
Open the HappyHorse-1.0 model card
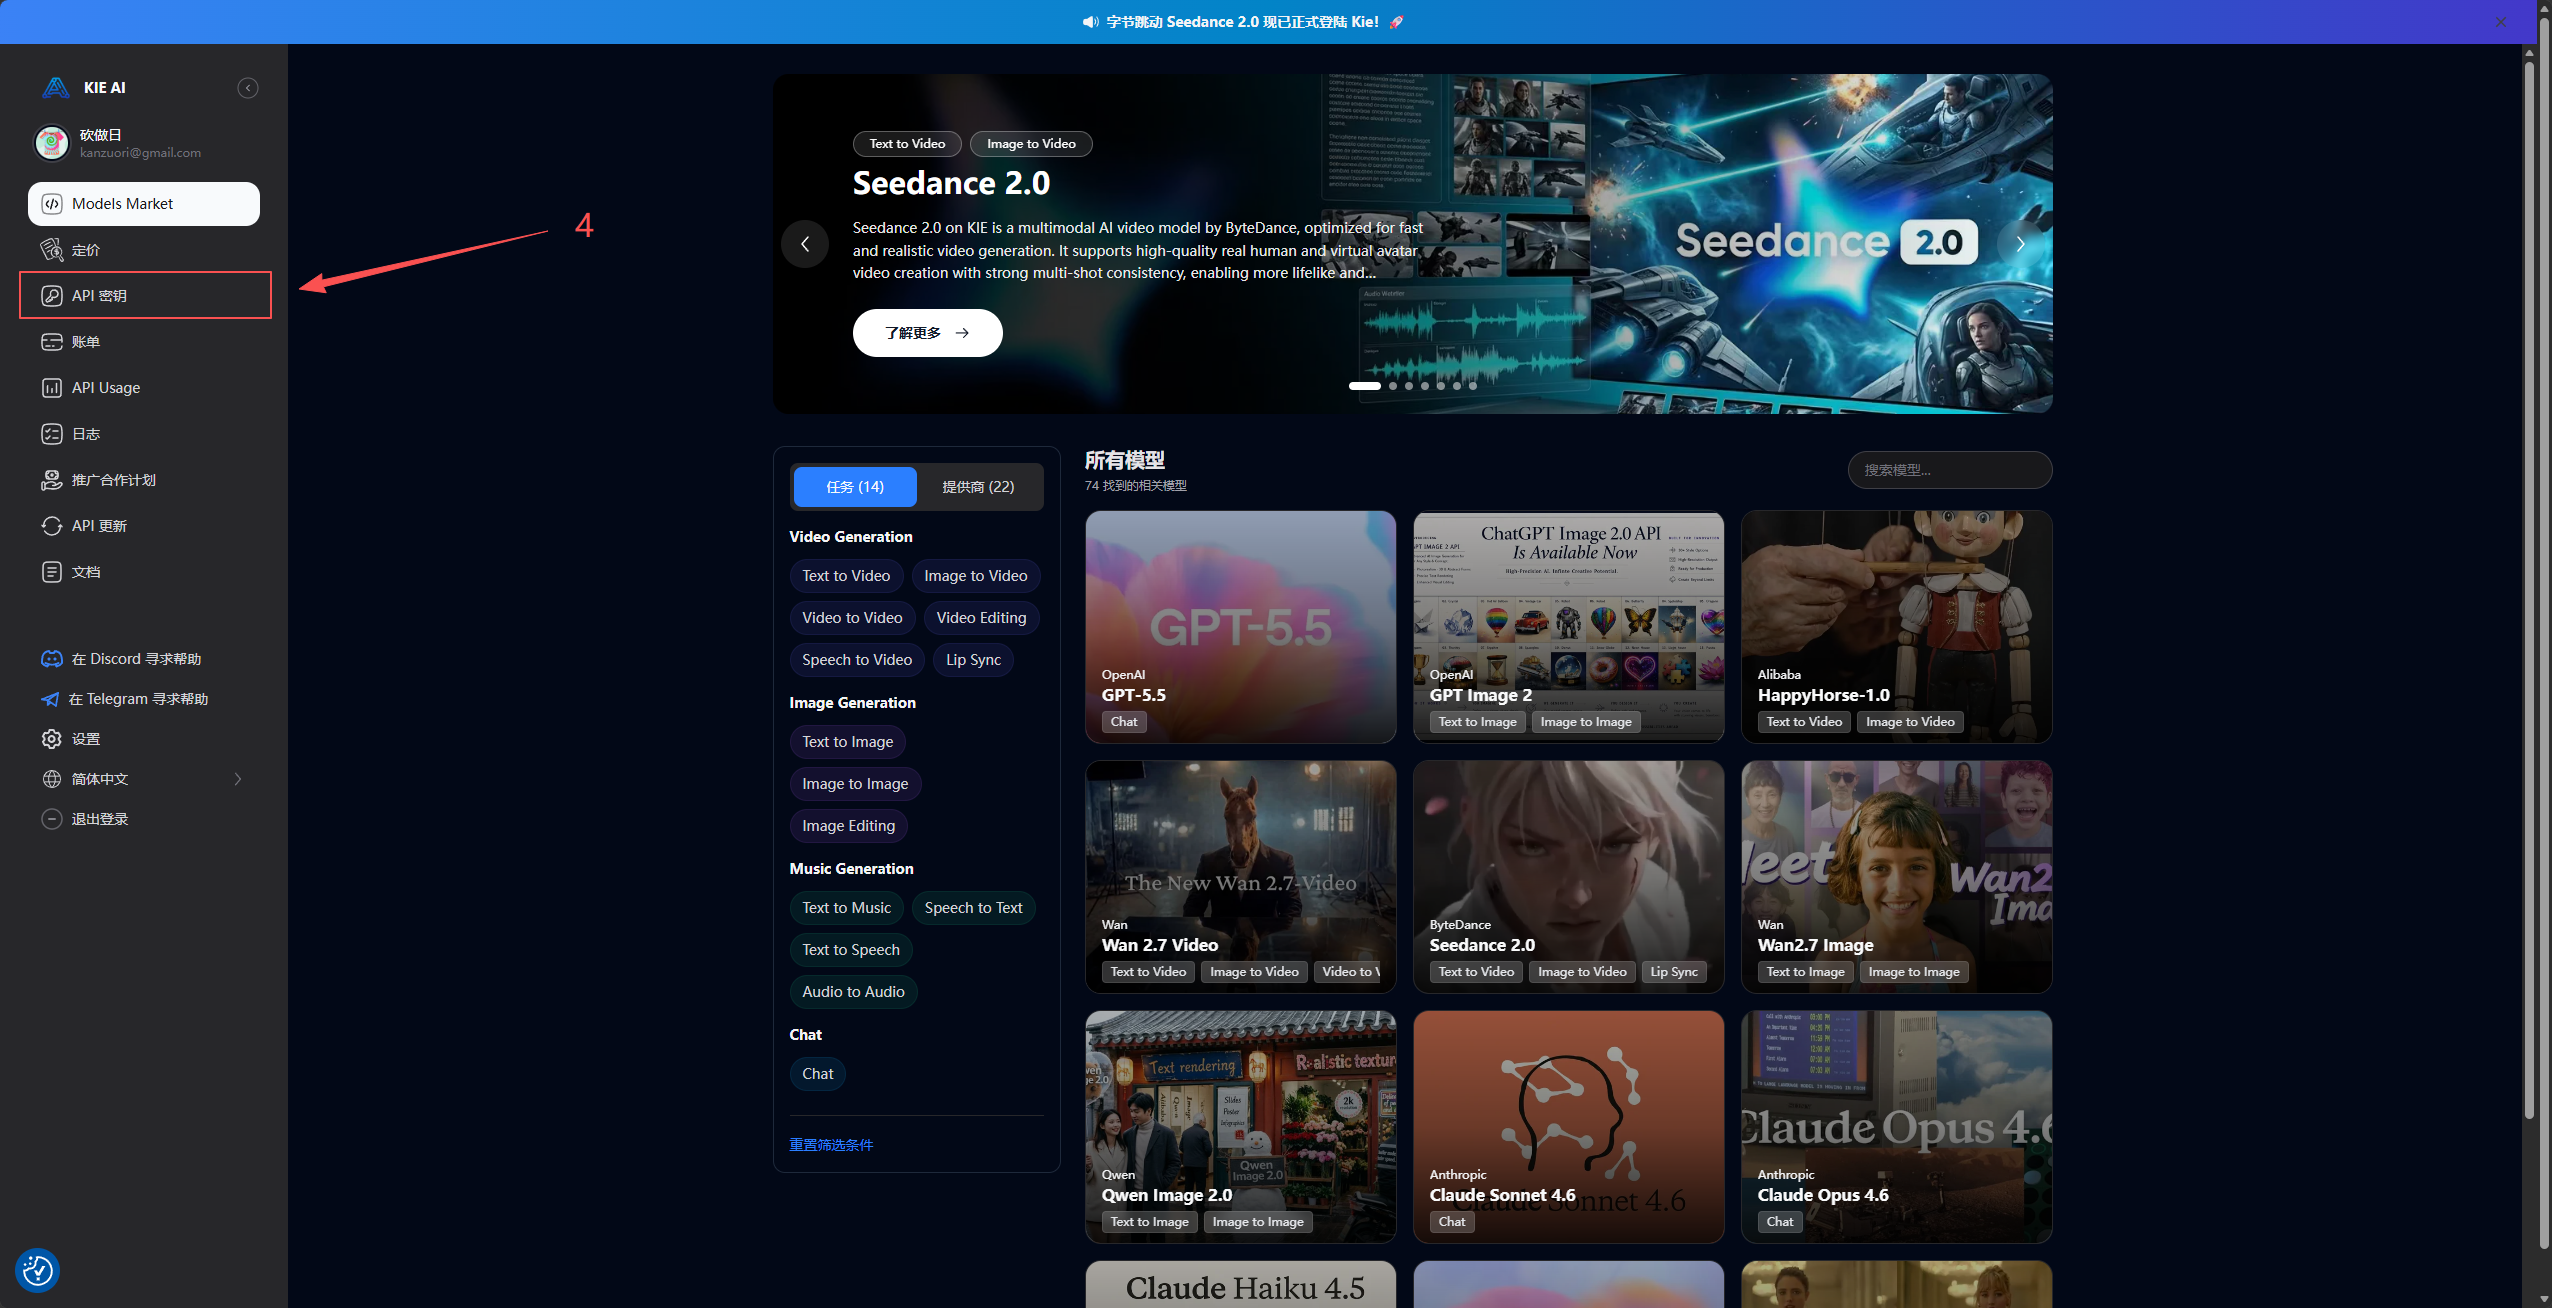(x=1897, y=627)
